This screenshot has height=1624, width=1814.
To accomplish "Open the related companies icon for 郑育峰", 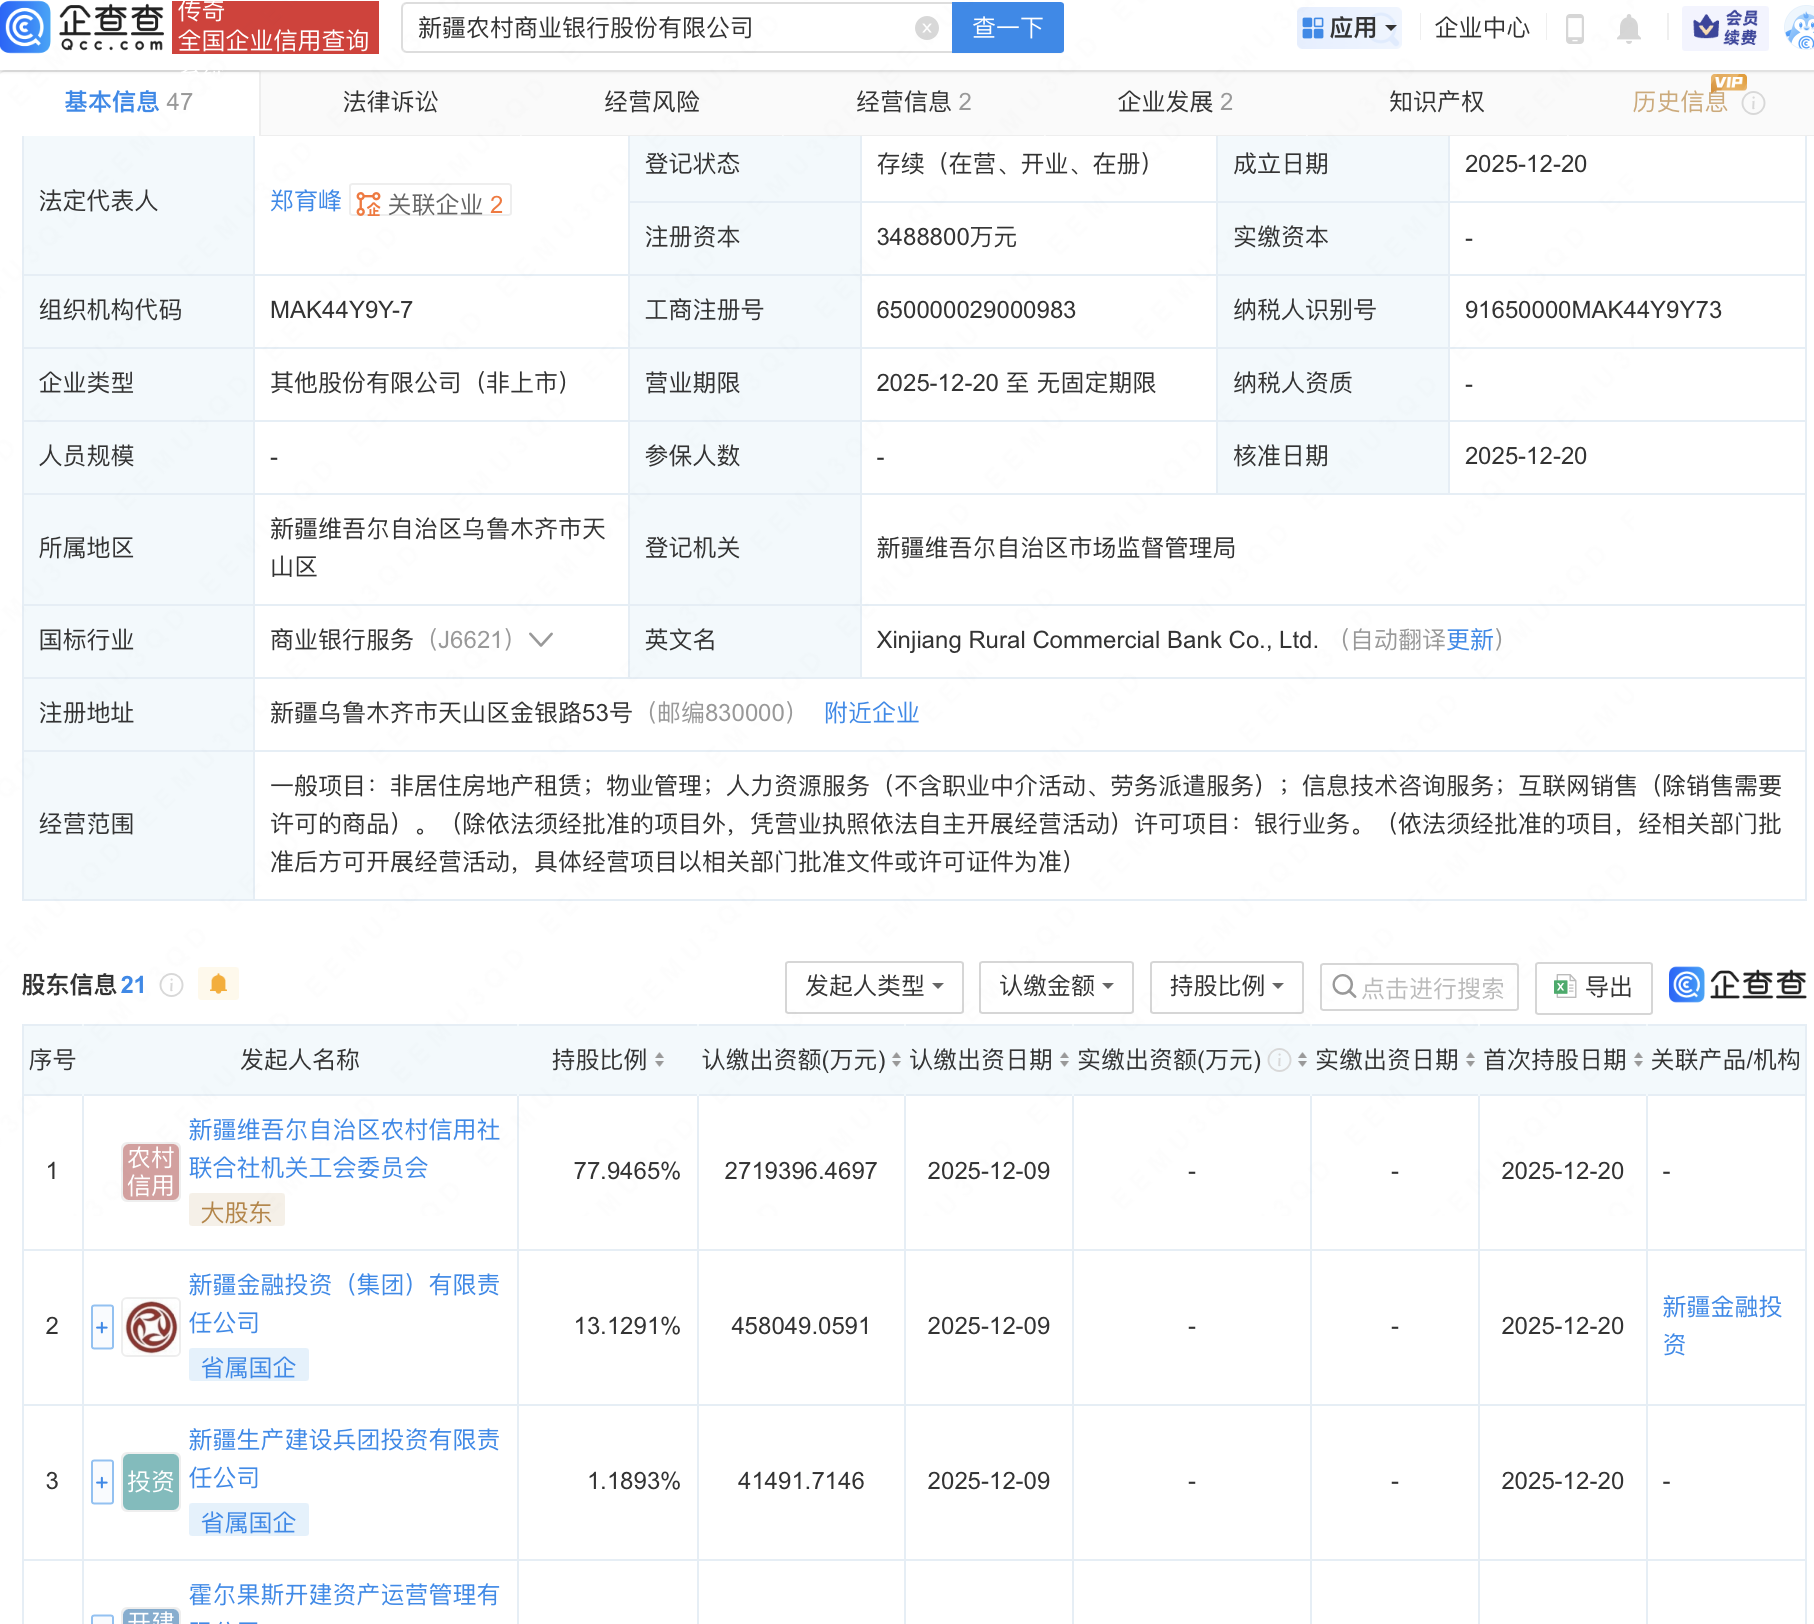I will point(369,204).
